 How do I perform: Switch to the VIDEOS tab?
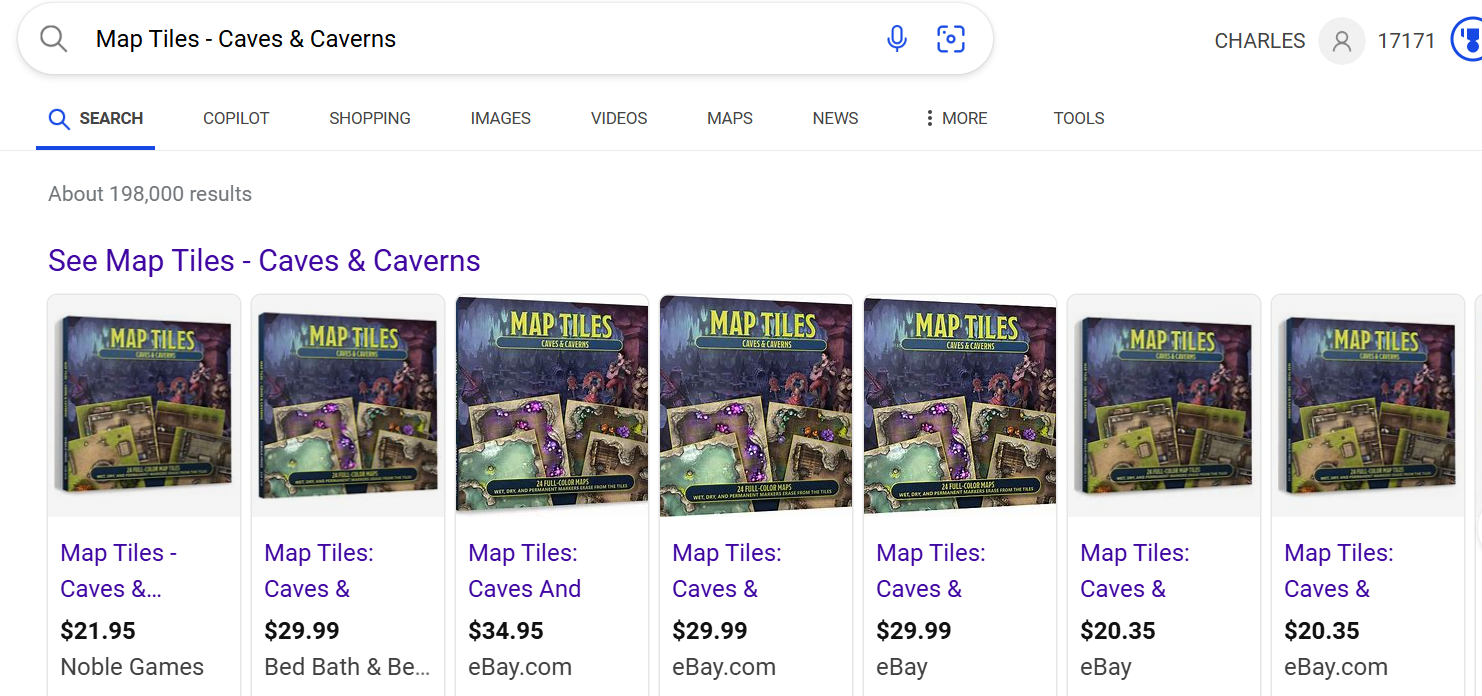[x=619, y=118]
